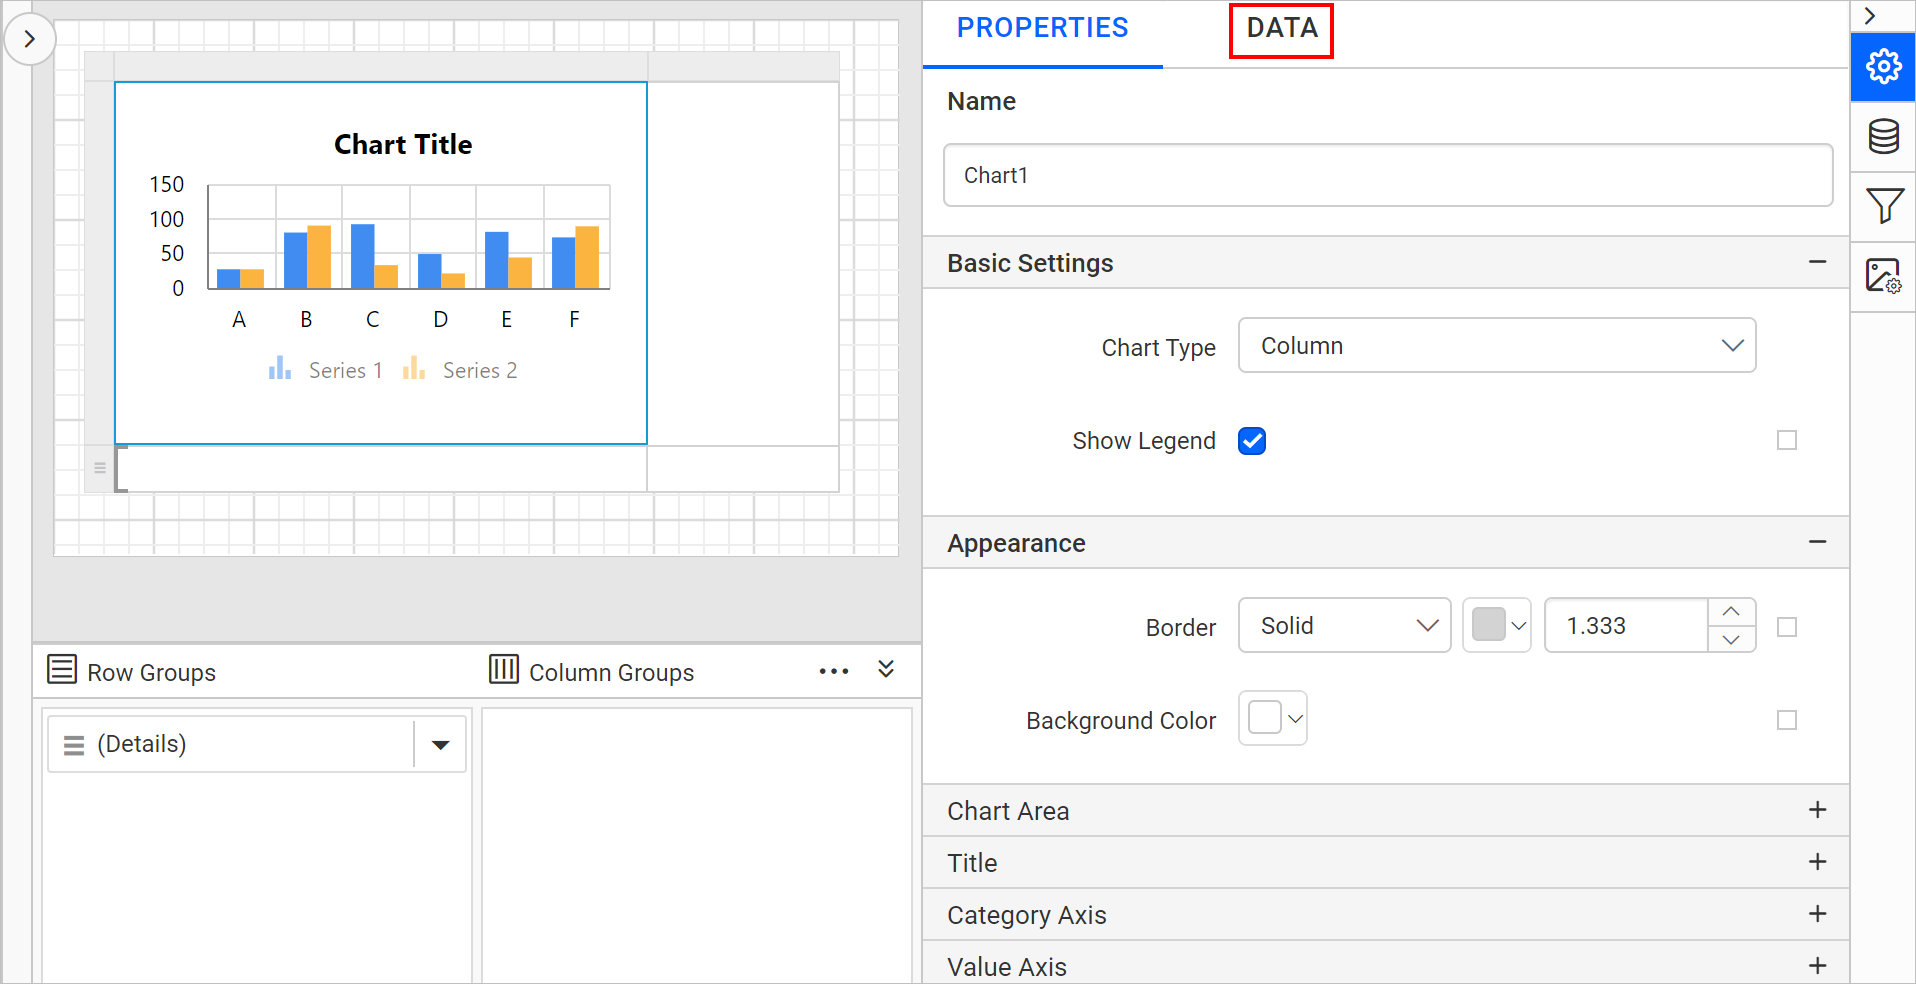
Task: Click the Series 2 legend icon
Action: [414, 369]
